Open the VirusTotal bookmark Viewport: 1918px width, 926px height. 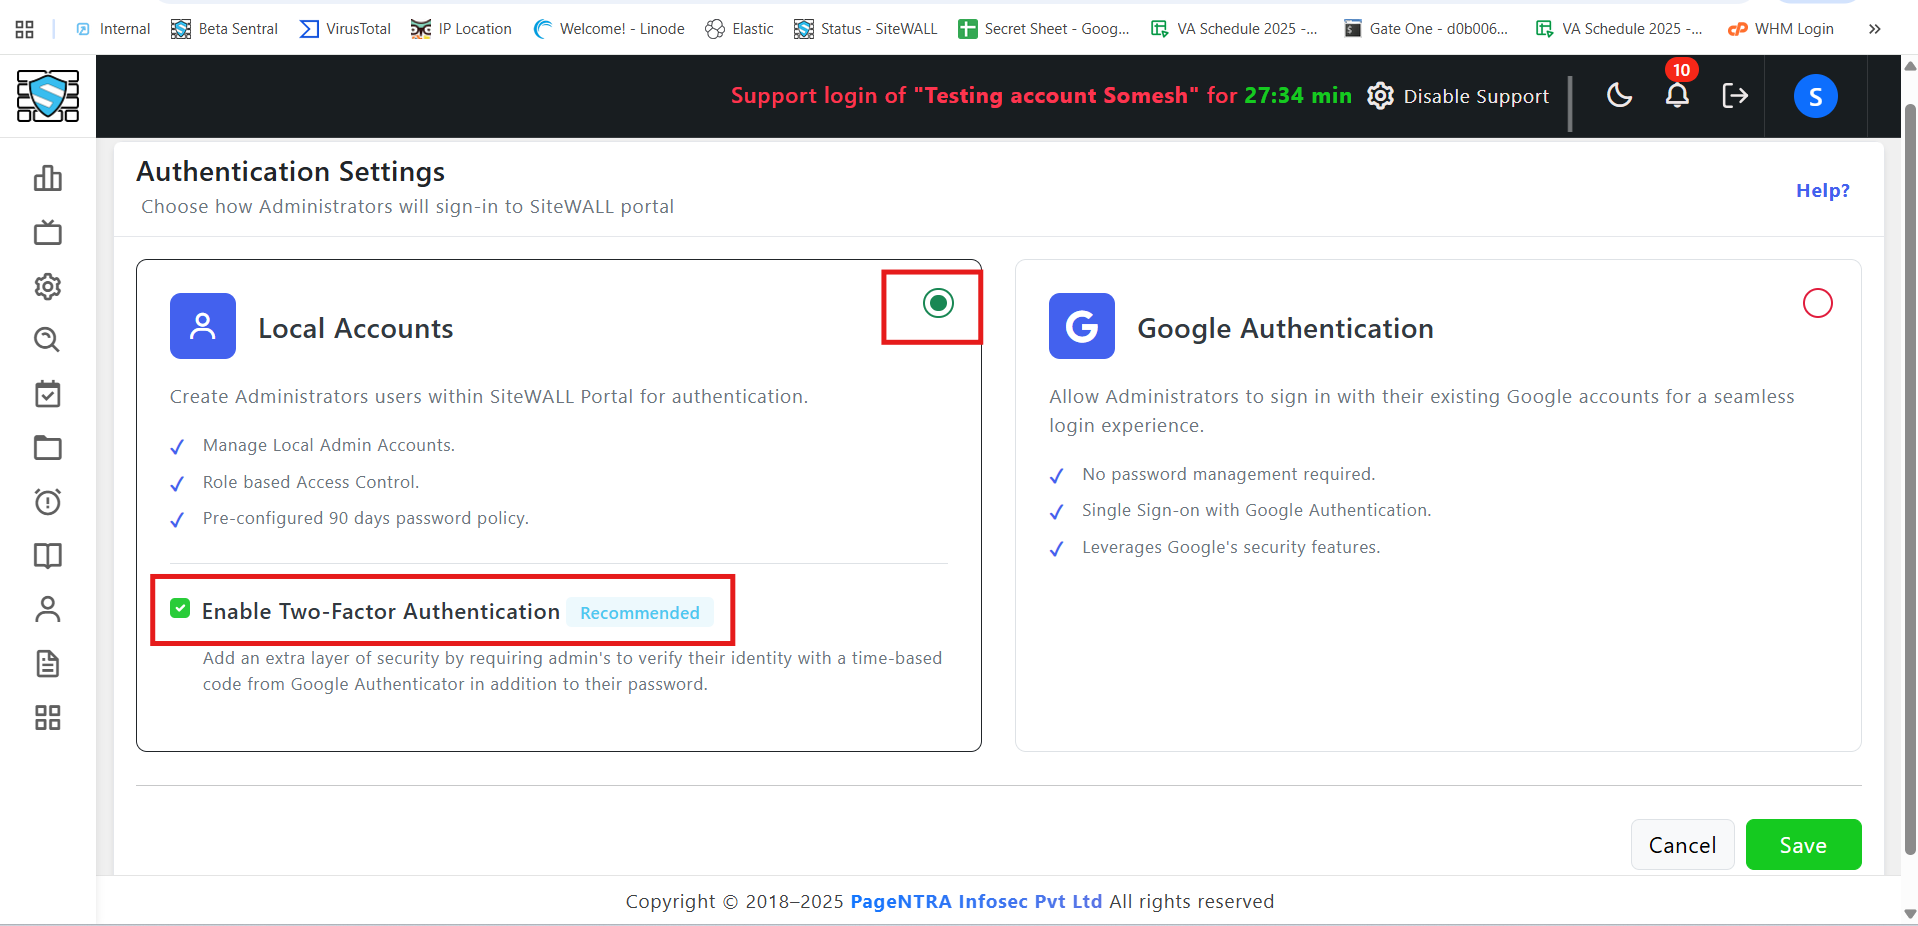coord(344,29)
